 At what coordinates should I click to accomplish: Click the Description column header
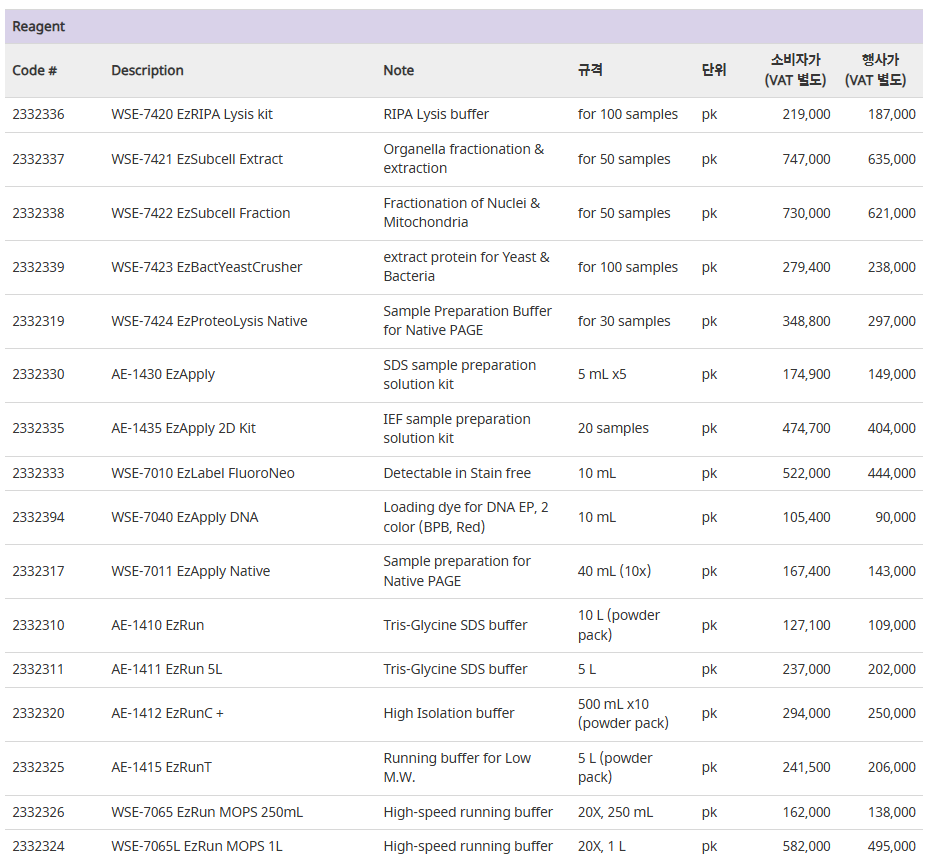(x=147, y=70)
